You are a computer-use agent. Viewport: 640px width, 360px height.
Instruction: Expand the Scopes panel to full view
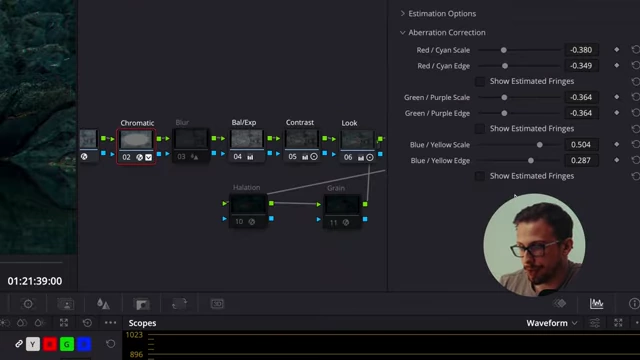point(618,323)
